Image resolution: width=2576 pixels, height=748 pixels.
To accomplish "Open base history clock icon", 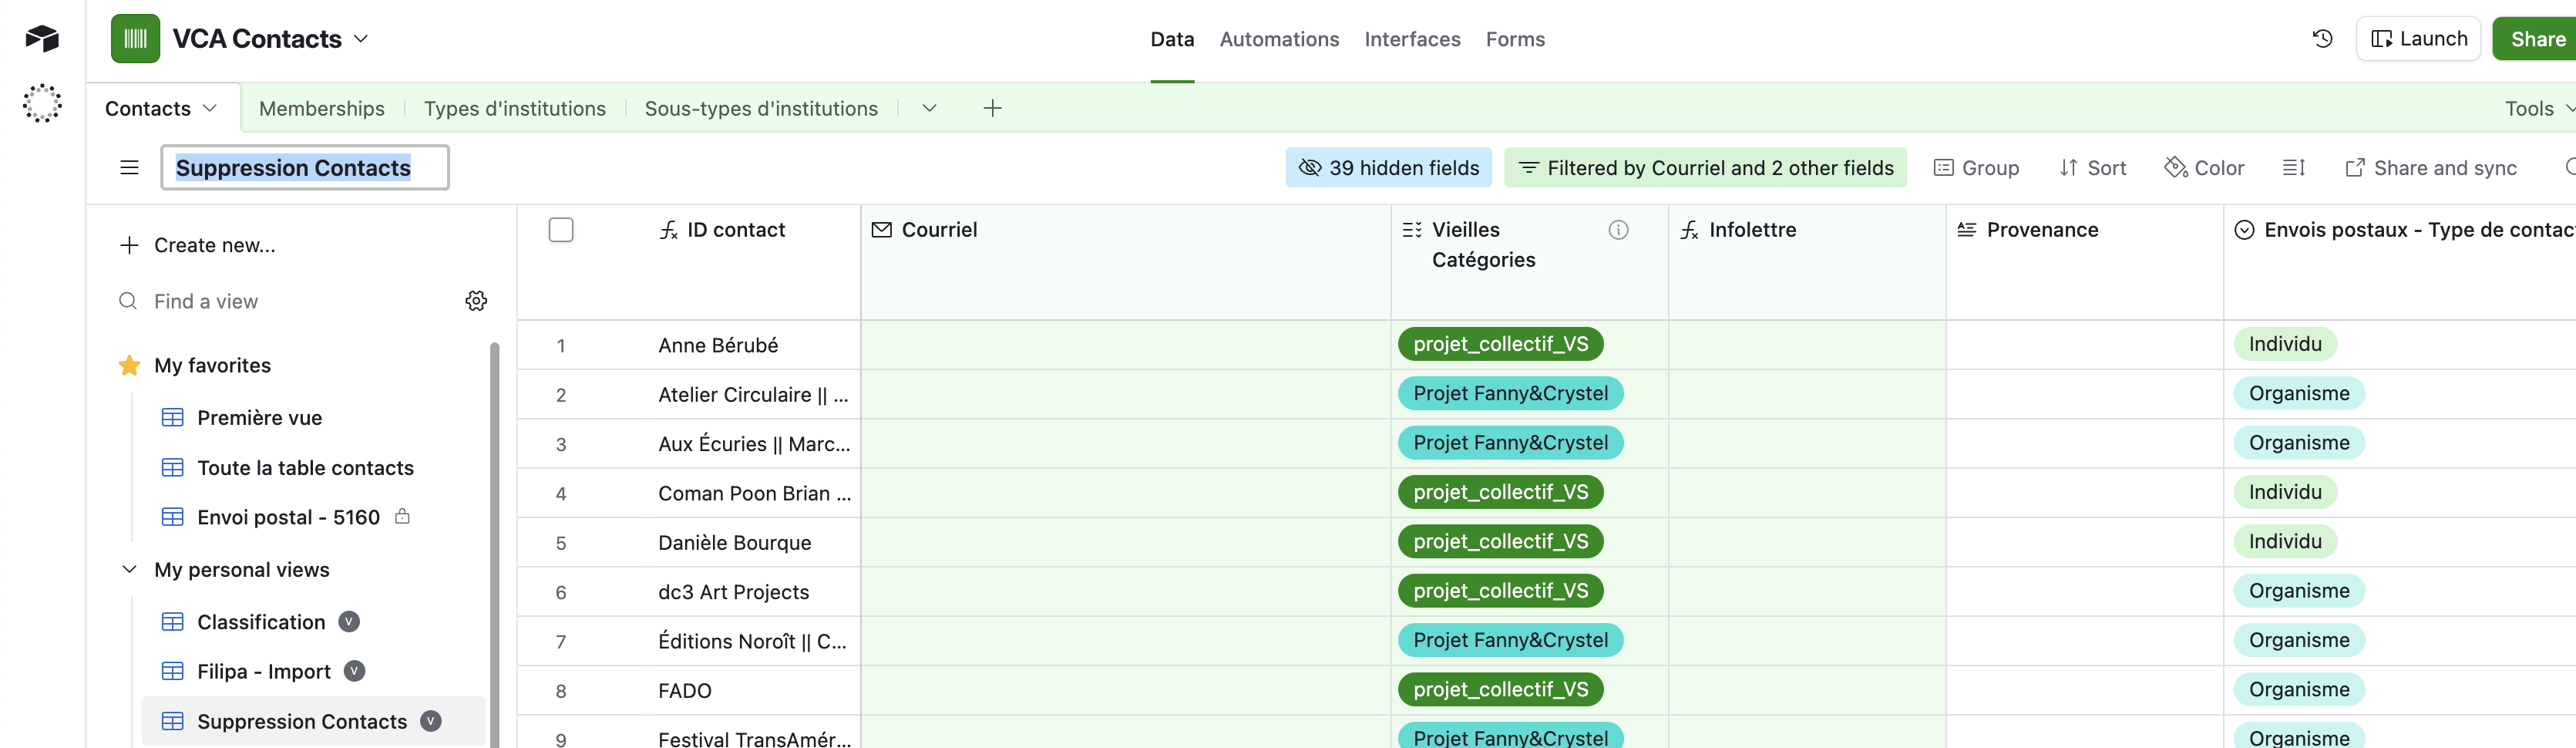I will 2322,39.
